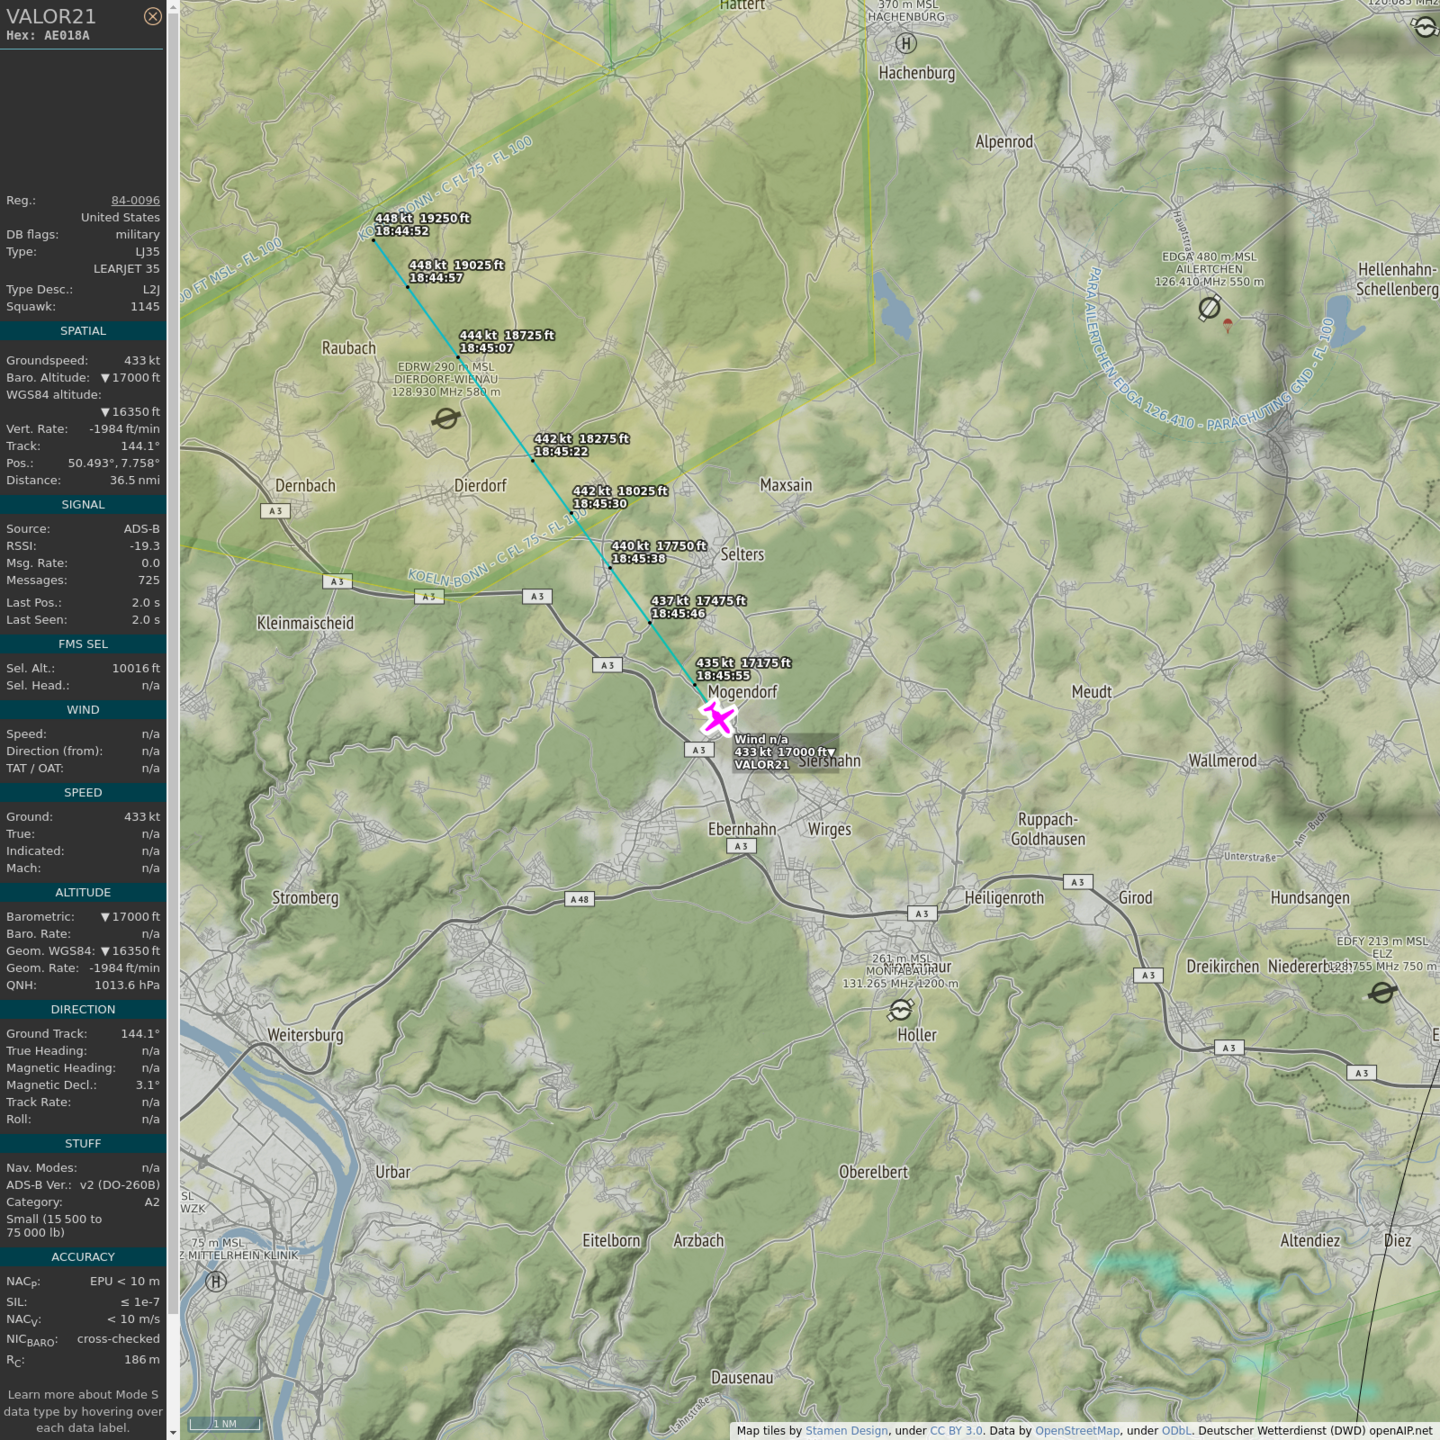Viewport: 1440px width, 1440px height.
Task: Click the airfield icon in top-right corner
Action: pyautogui.click(x=1426, y=27)
